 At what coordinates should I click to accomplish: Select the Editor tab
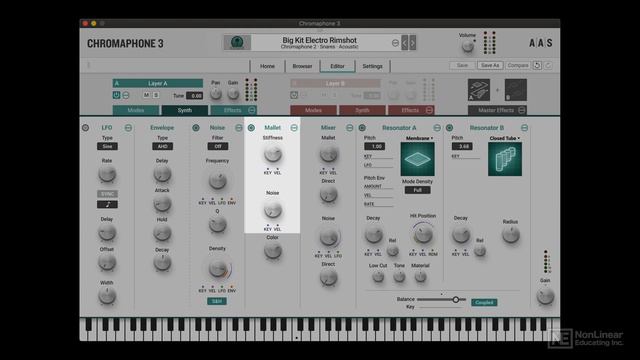click(337, 66)
